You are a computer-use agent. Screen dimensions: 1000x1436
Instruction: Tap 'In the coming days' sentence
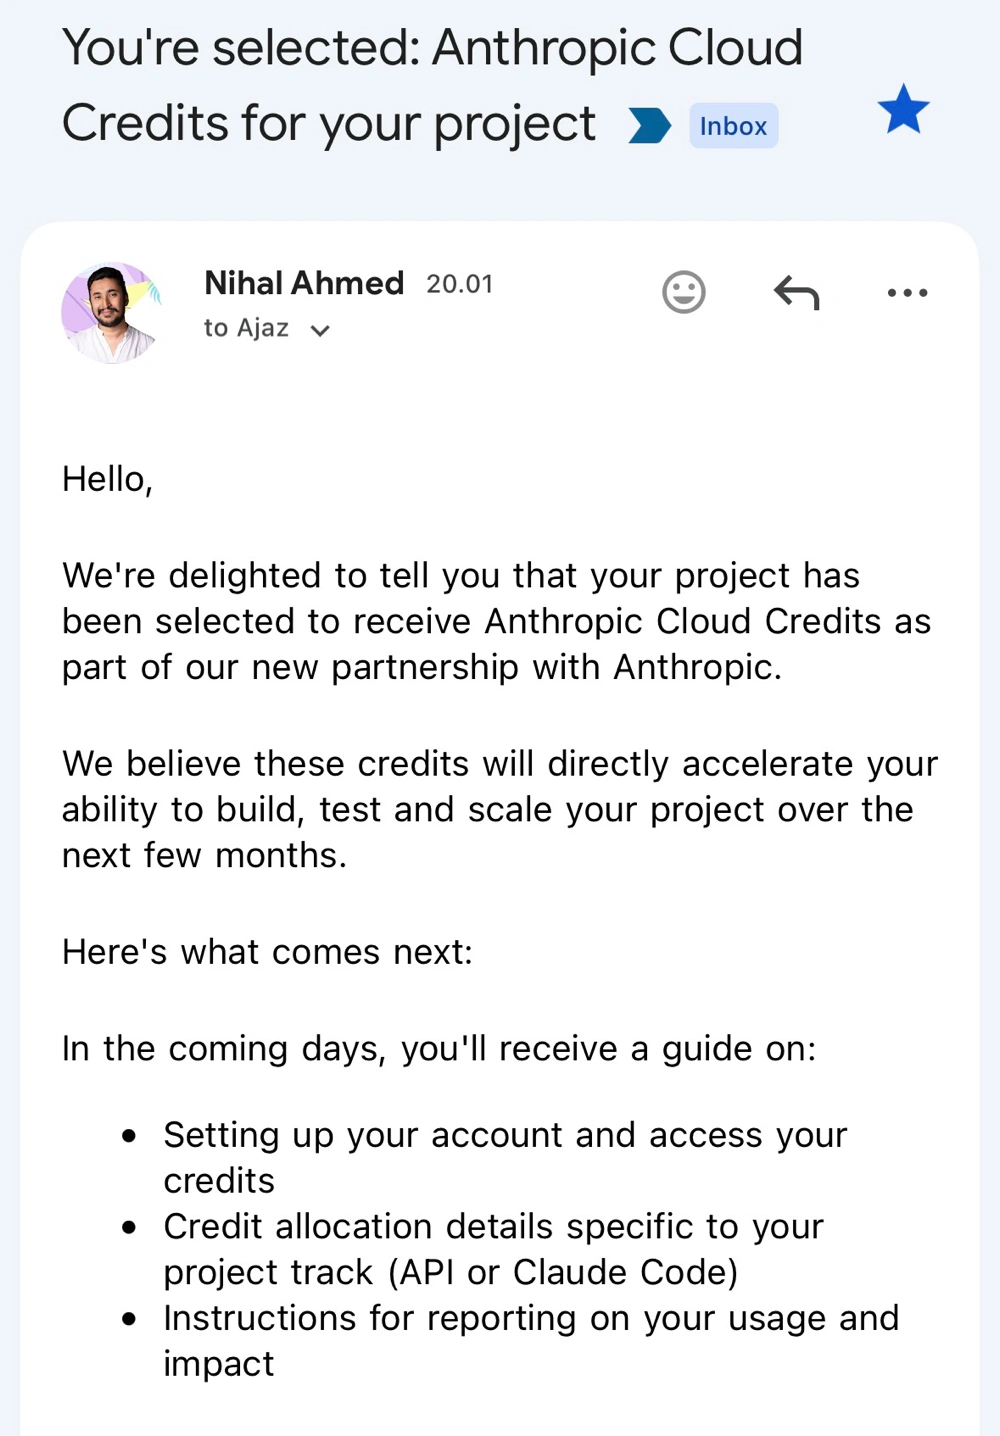click(x=439, y=1049)
